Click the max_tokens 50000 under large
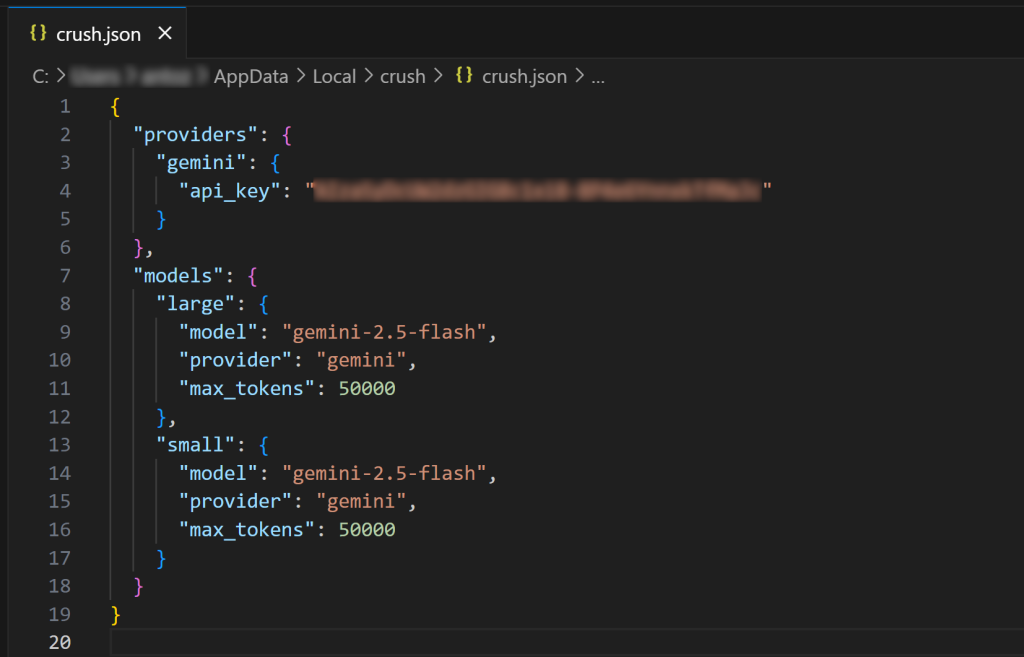This screenshot has width=1024, height=657. point(367,389)
